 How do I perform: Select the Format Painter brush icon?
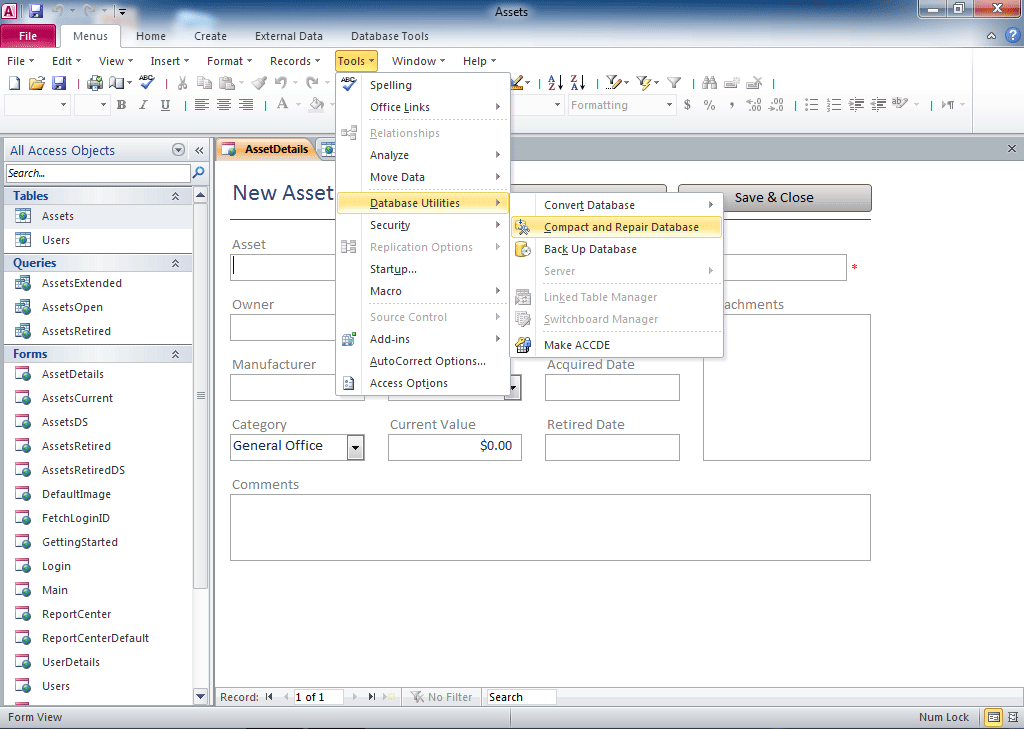[259, 83]
